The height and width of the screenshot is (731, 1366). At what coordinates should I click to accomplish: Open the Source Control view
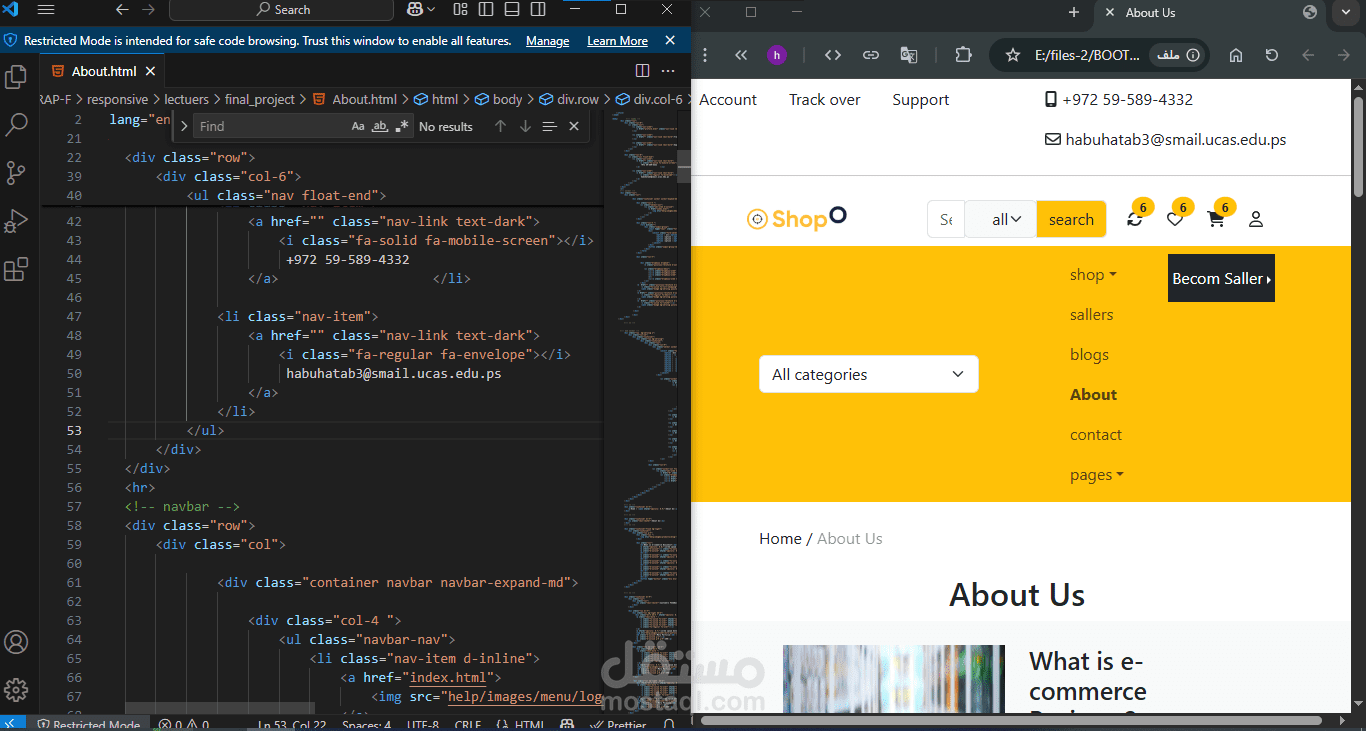click(16, 172)
